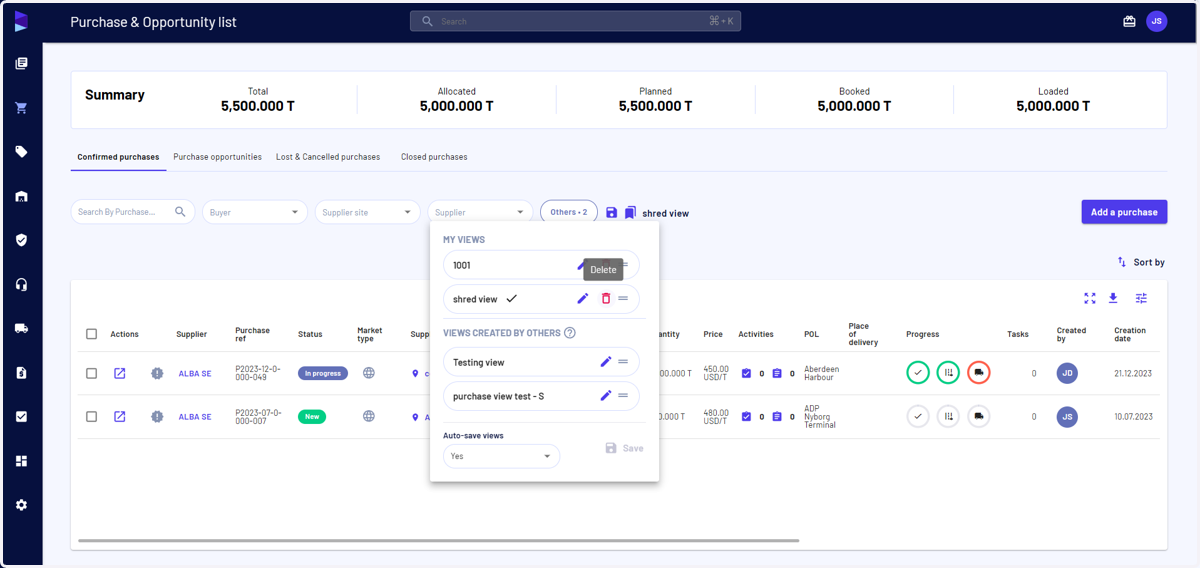
Task: Click Sort by label
Action: point(1149,262)
